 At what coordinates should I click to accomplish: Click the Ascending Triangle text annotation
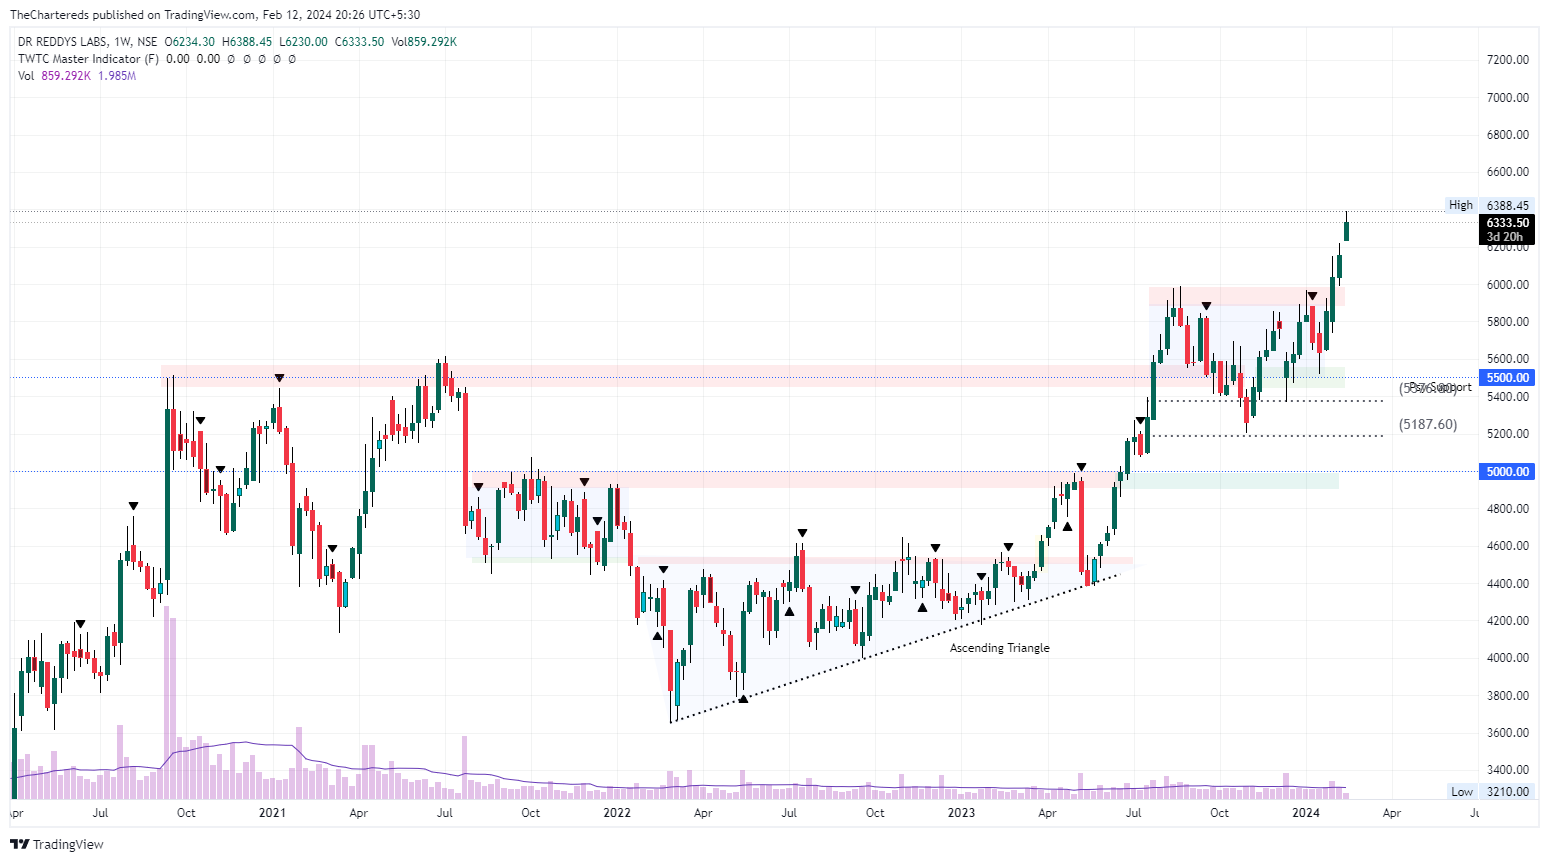coord(1000,648)
